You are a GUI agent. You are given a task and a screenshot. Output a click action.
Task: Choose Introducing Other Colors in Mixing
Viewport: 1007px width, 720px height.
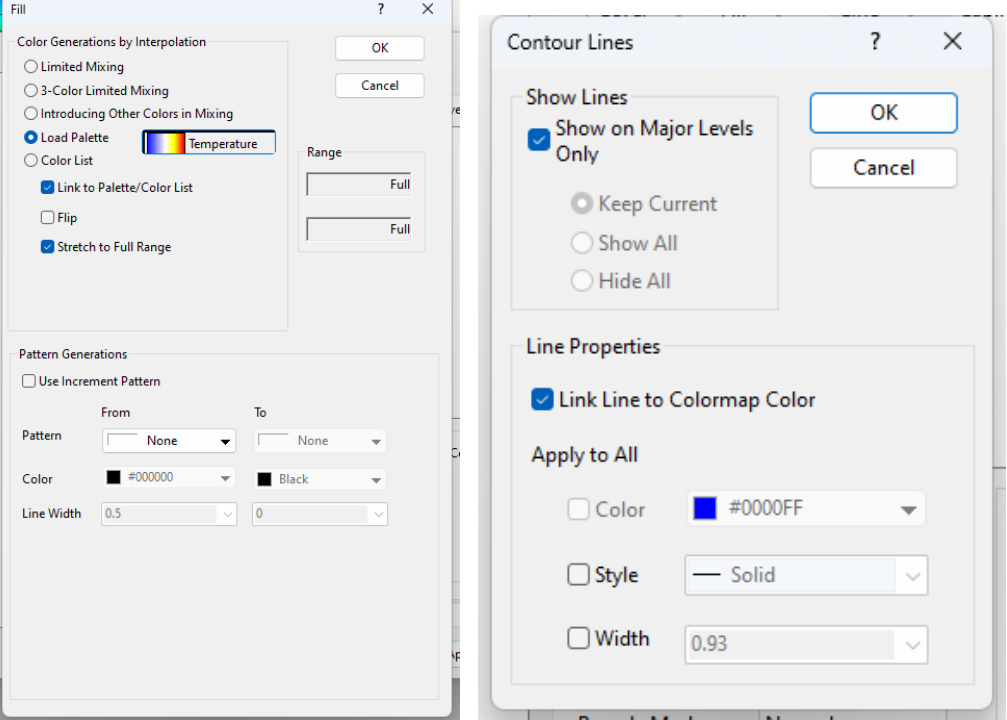pyautogui.click(x=31, y=114)
